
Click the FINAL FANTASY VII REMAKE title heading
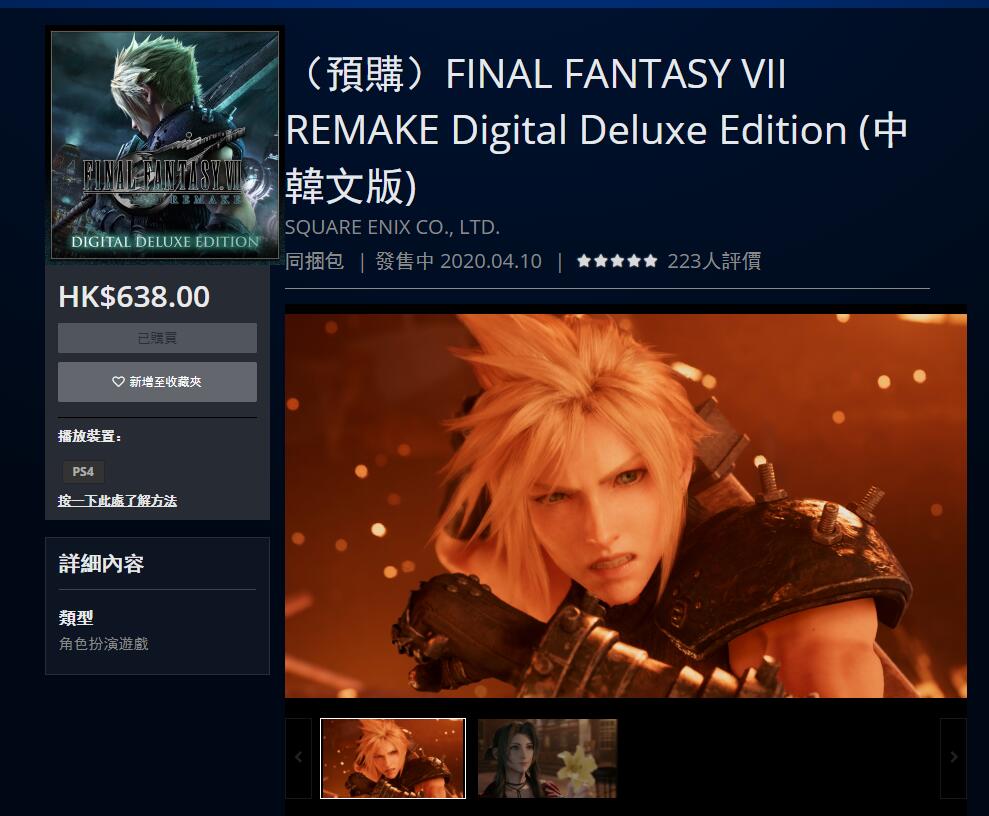click(596, 130)
